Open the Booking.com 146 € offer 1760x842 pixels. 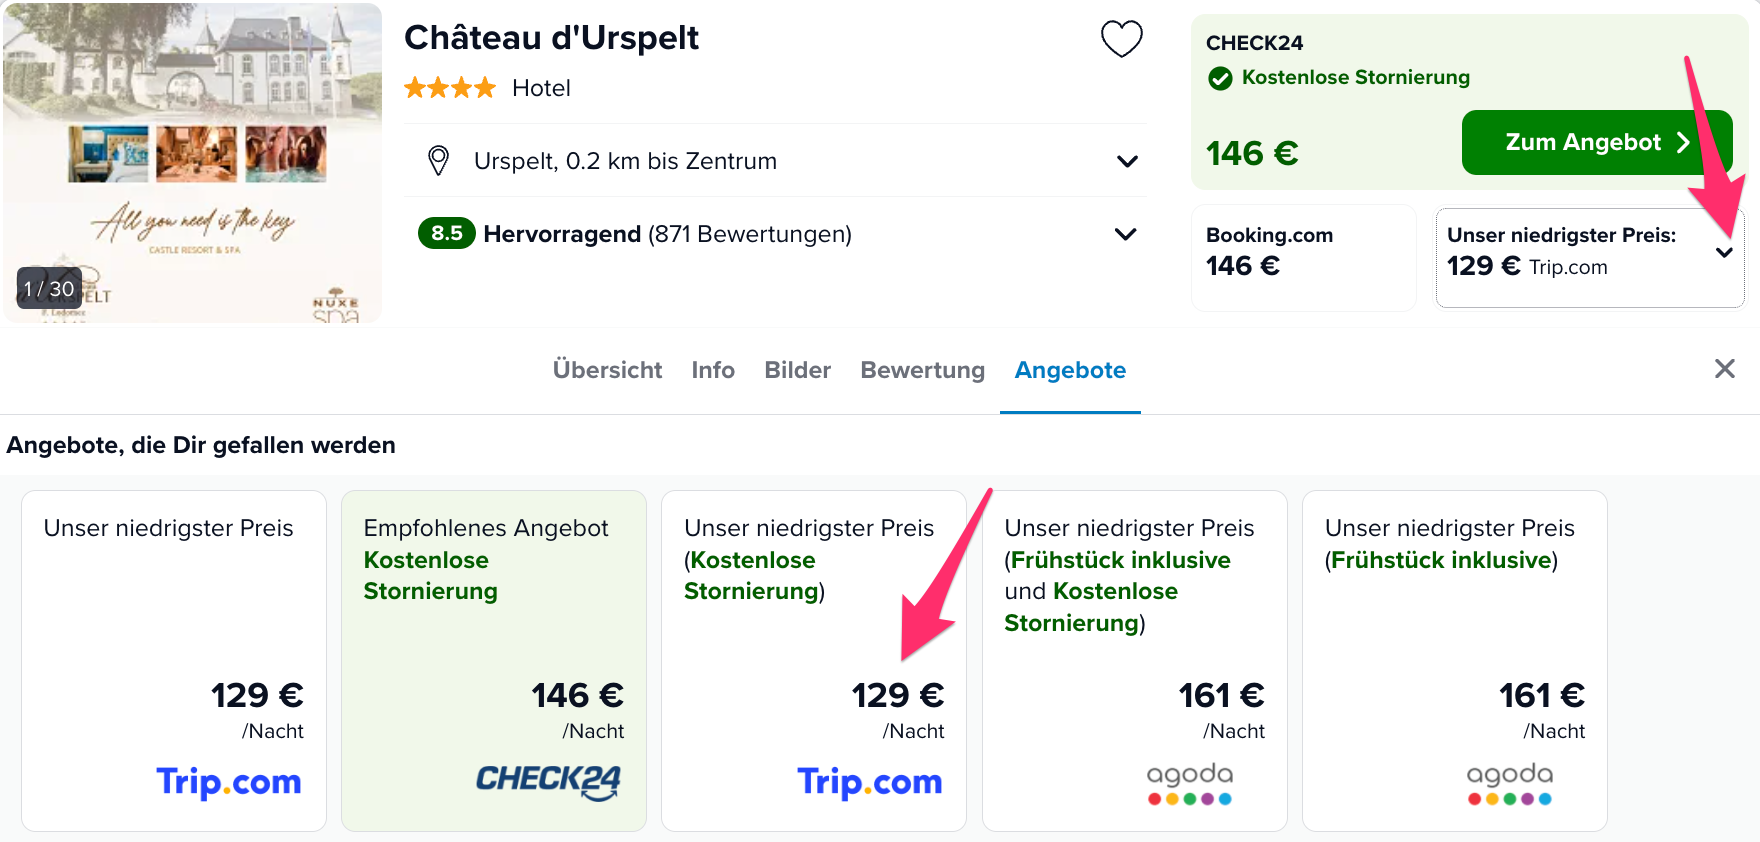click(1303, 258)
